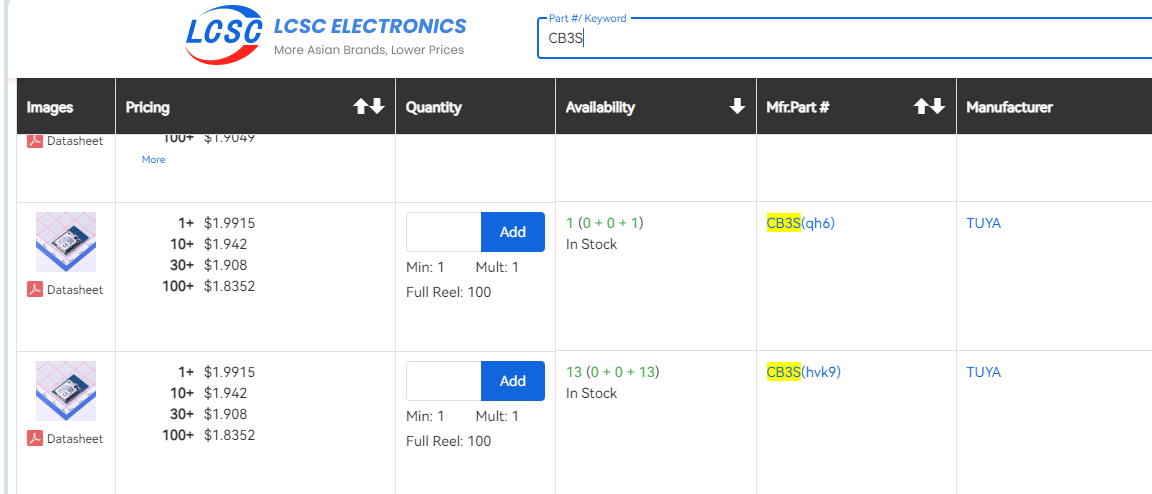Select $1.9915 price in CB3S(qh6) row

click(x=229, y=223)
